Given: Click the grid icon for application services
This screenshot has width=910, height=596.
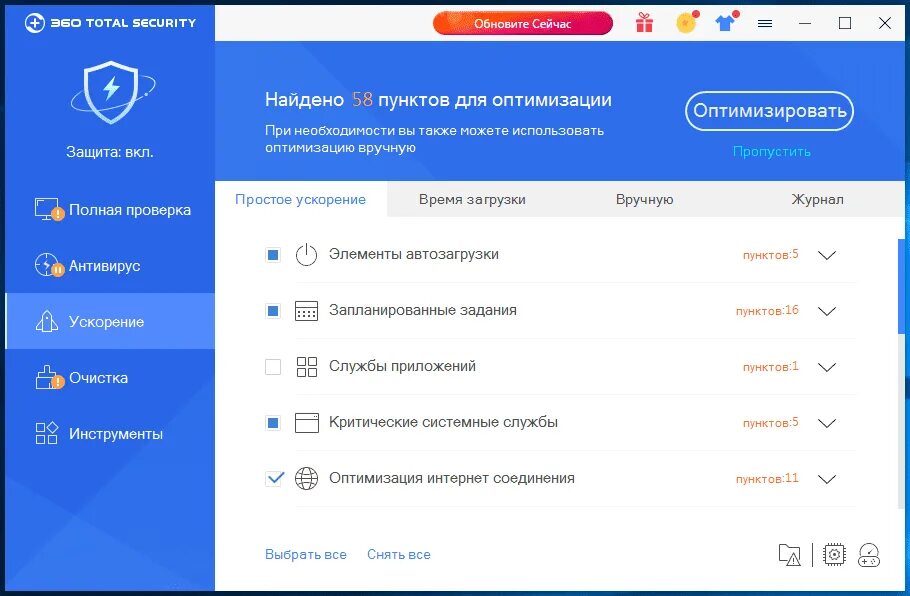Looking at the screenshot, I should tap(306, 367).
